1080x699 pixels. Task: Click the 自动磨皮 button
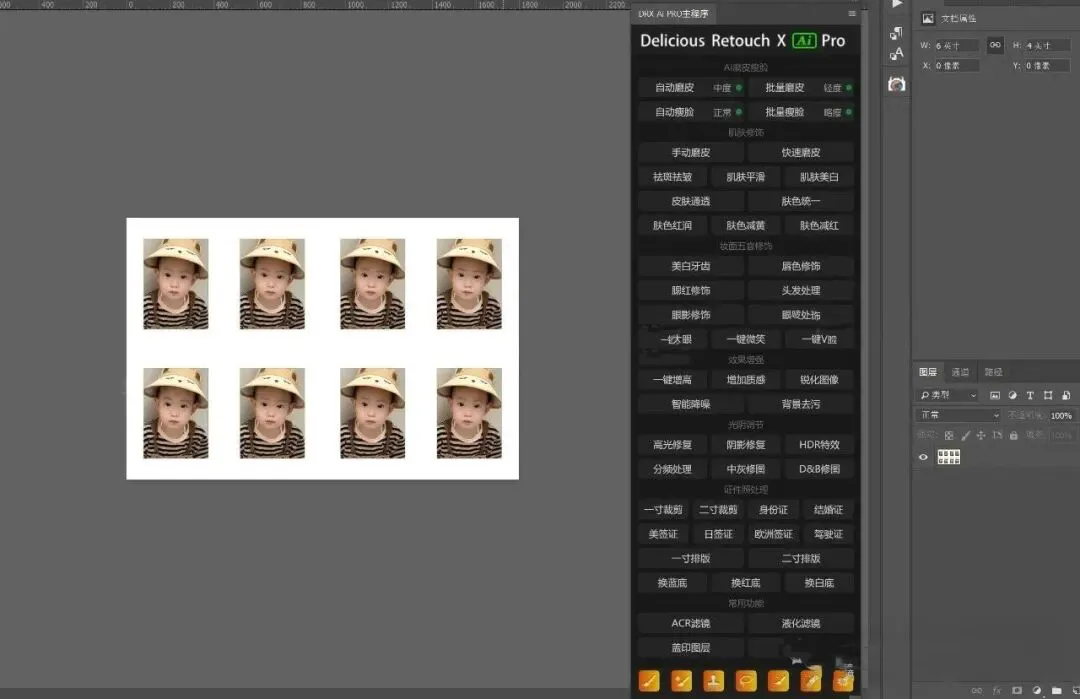(674, 88)
